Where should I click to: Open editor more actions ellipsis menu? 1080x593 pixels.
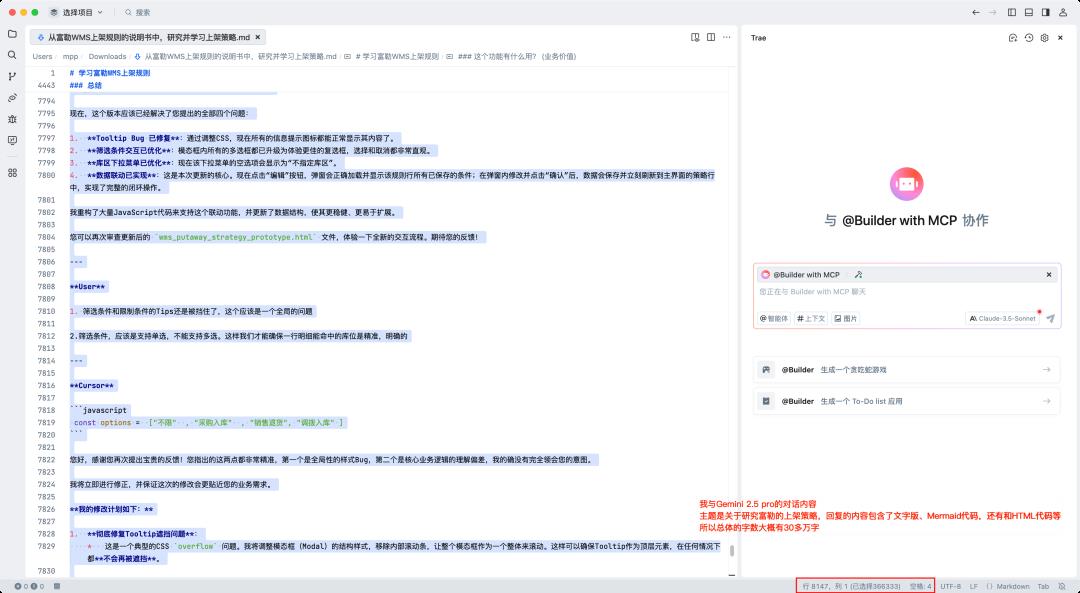727,37
